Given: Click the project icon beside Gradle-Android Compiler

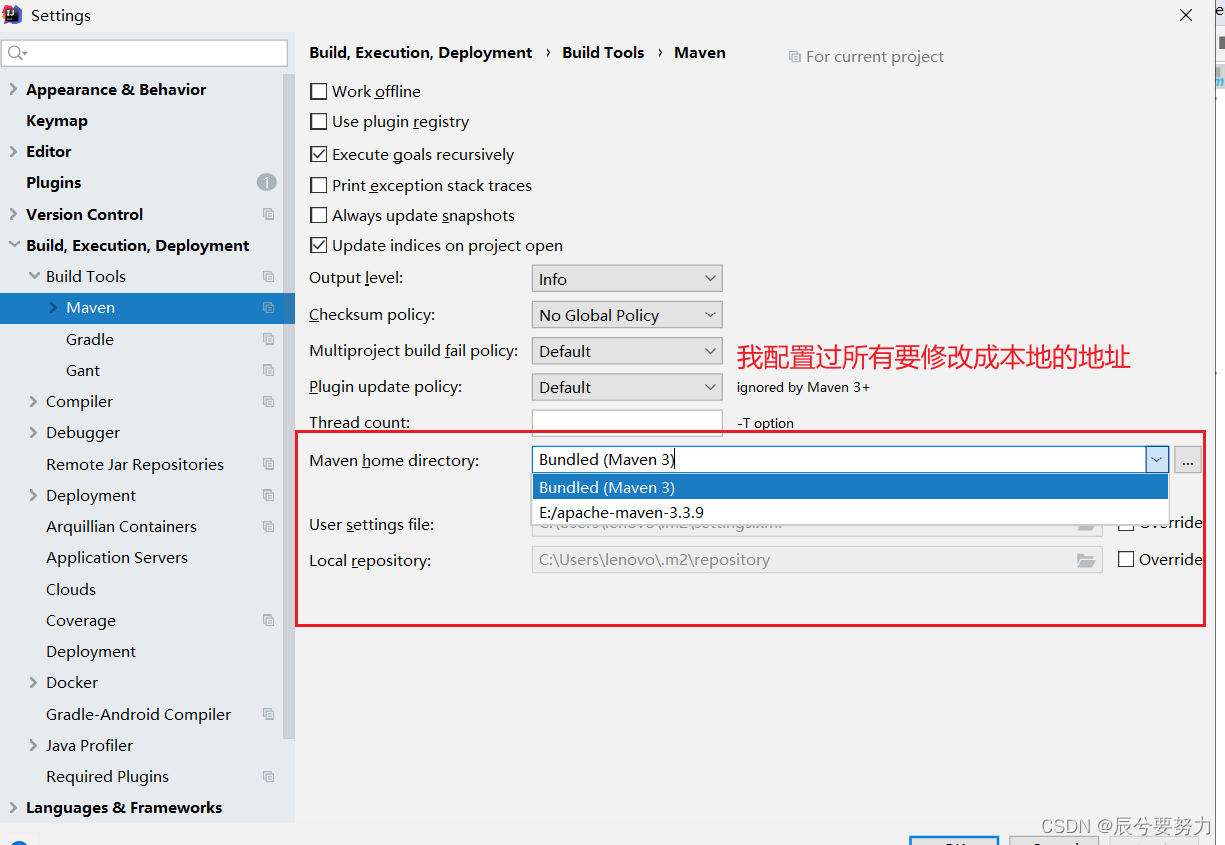Looking at the screenshot, I should 268,714.
